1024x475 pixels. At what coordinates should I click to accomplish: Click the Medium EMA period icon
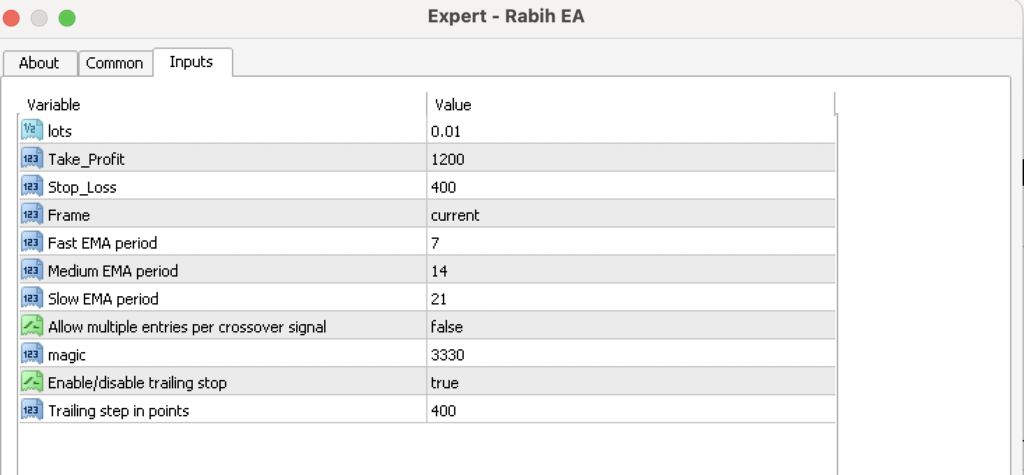click(x=30, y=271)
